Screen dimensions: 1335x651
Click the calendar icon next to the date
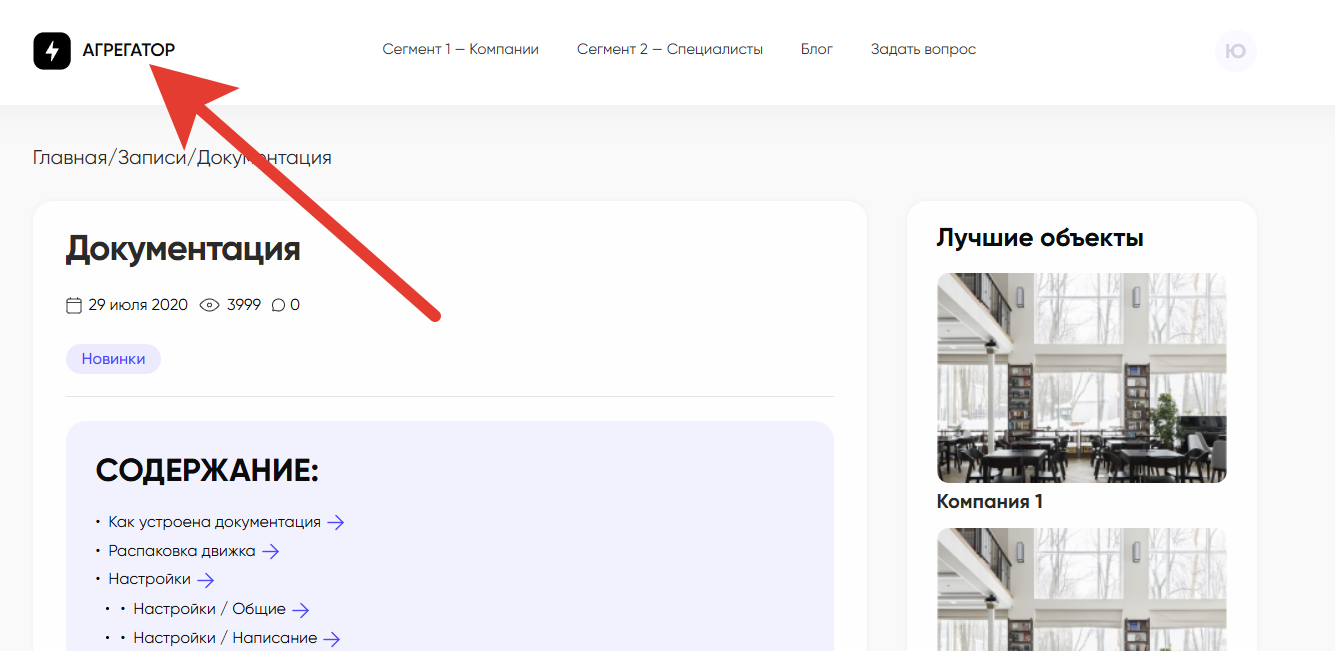74,305
